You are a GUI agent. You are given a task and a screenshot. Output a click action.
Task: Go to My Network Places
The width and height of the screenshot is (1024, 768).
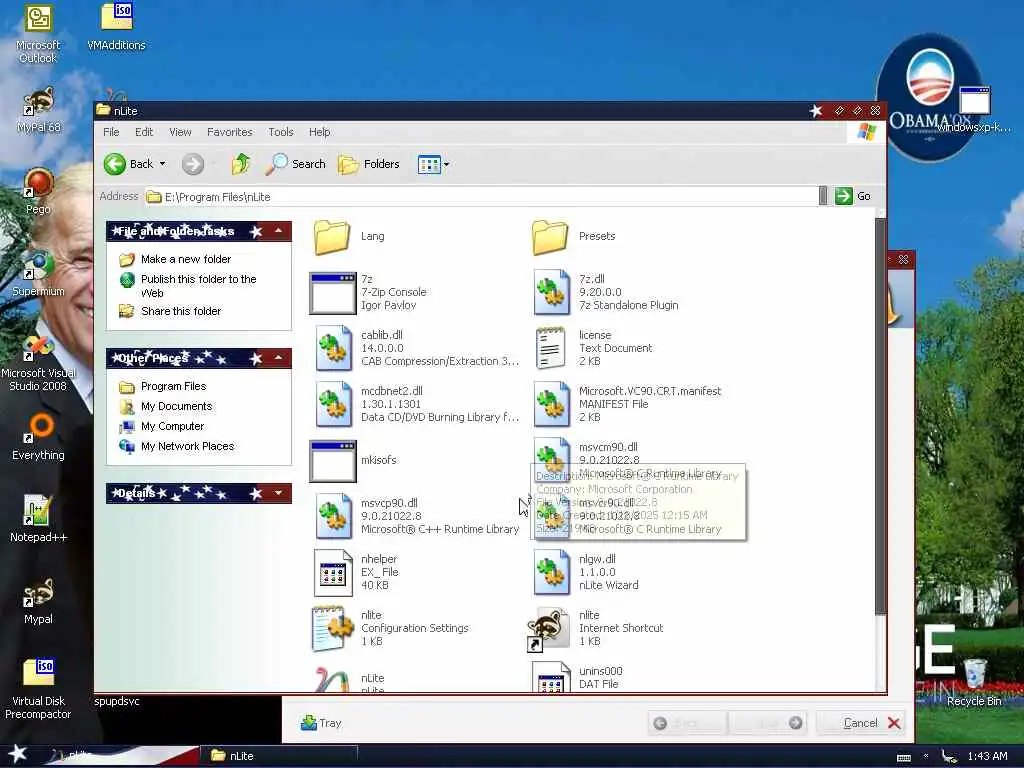pos(187,447)
